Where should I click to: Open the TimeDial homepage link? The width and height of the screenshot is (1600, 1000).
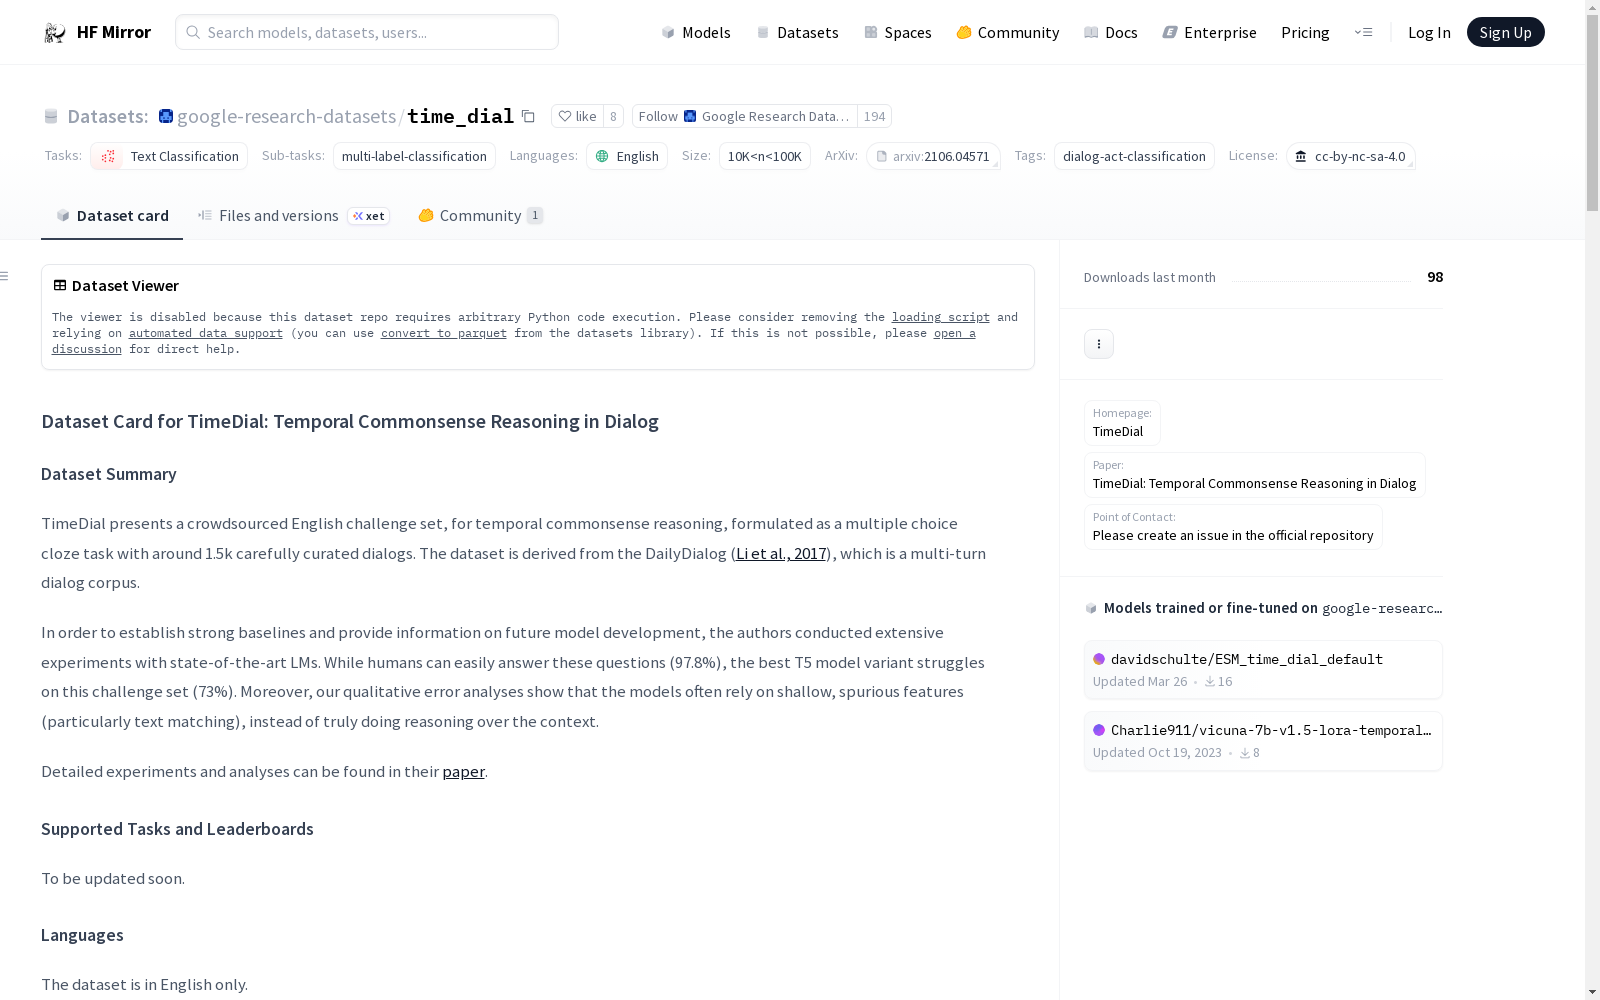1122,423
